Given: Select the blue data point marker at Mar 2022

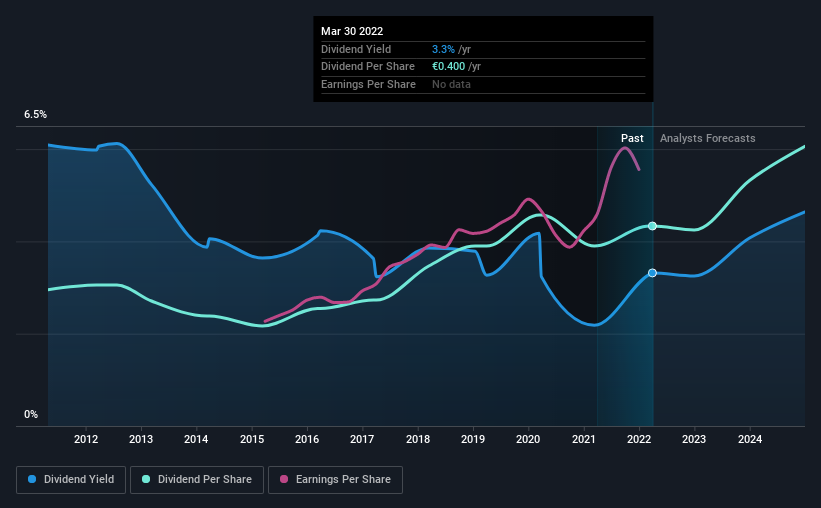Looking at the screenshot, I should point(652,273).
